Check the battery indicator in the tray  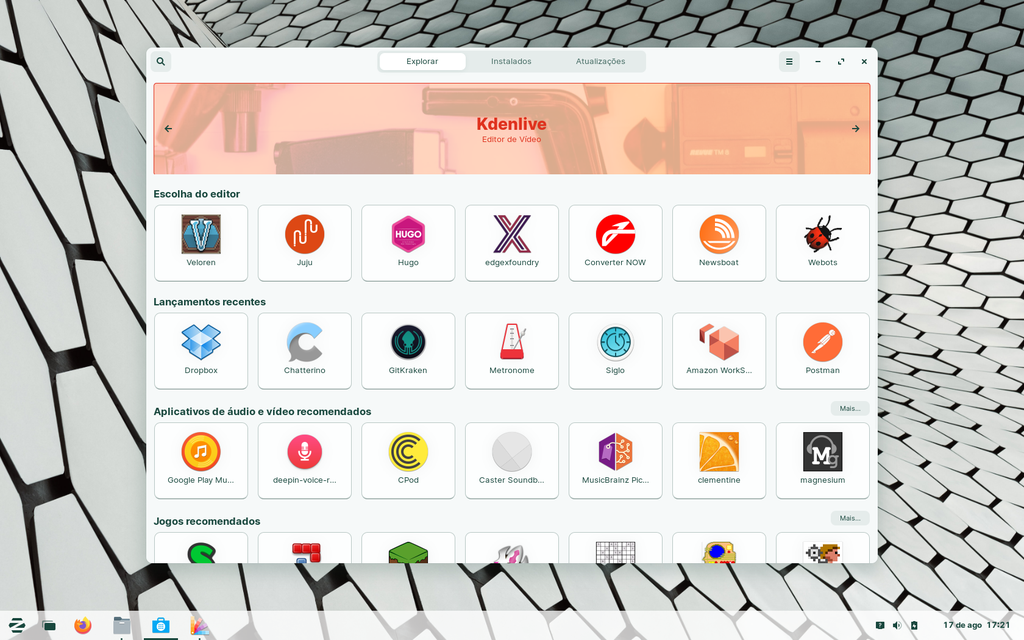pyautogui.click(x=914, y=626)
